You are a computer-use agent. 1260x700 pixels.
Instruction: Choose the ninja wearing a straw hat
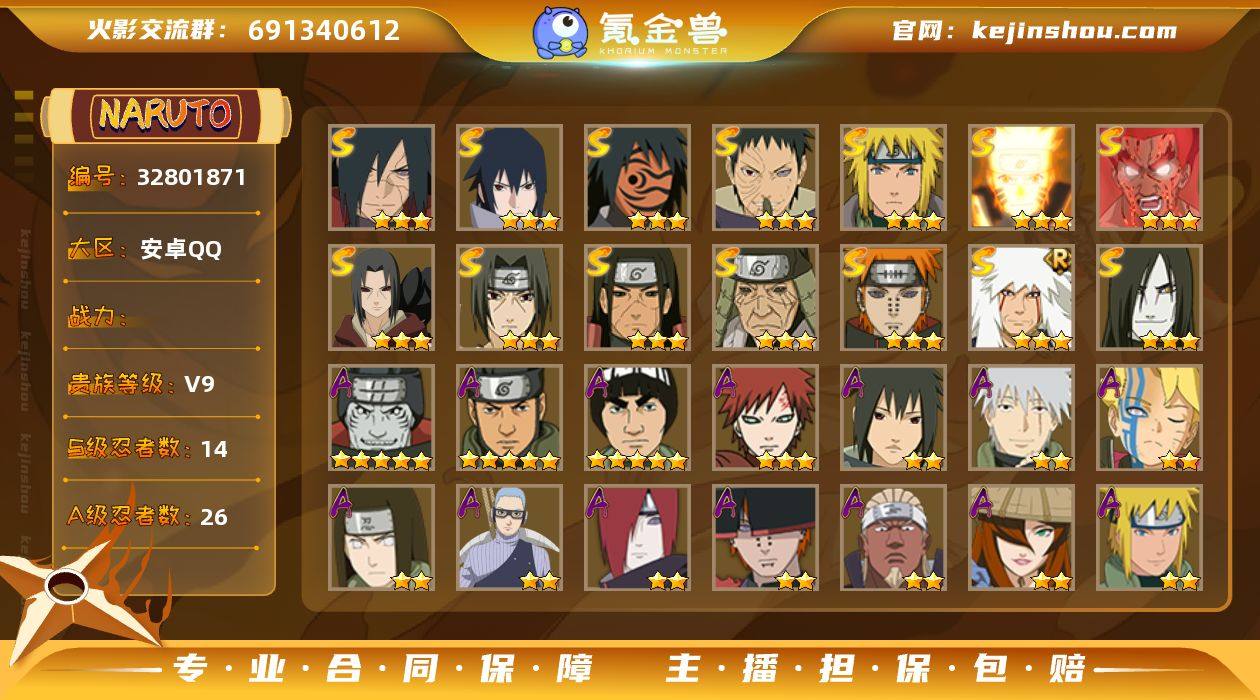[x=1022, y=538]
